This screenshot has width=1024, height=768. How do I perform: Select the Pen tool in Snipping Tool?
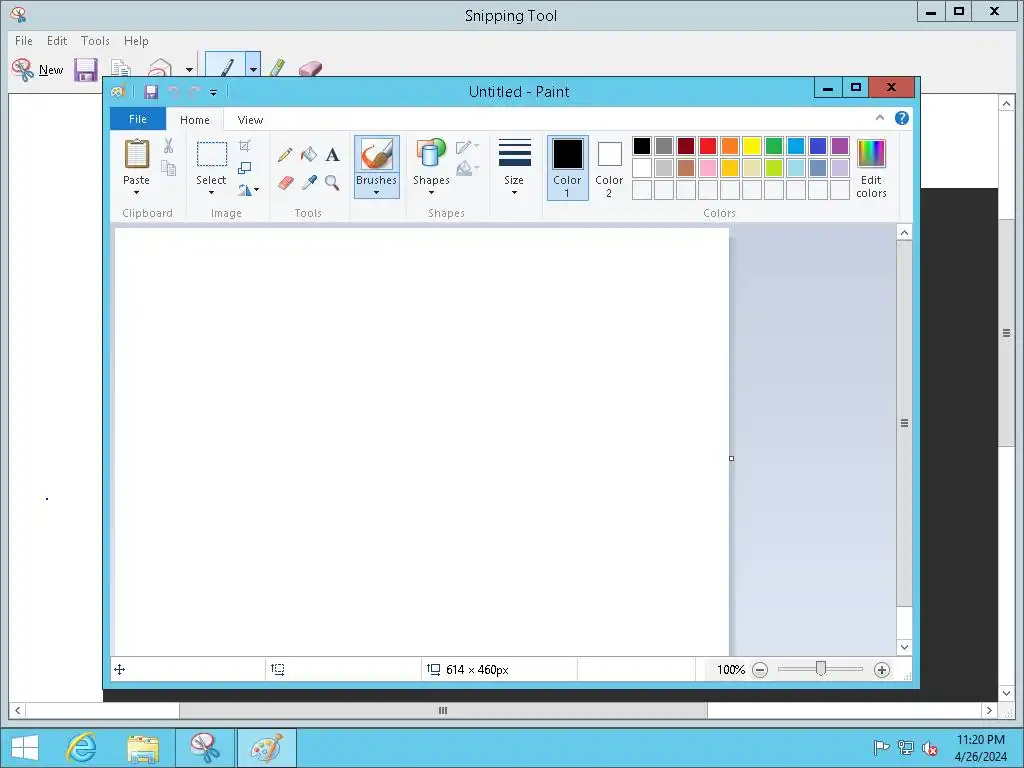[x=225, y=67]
